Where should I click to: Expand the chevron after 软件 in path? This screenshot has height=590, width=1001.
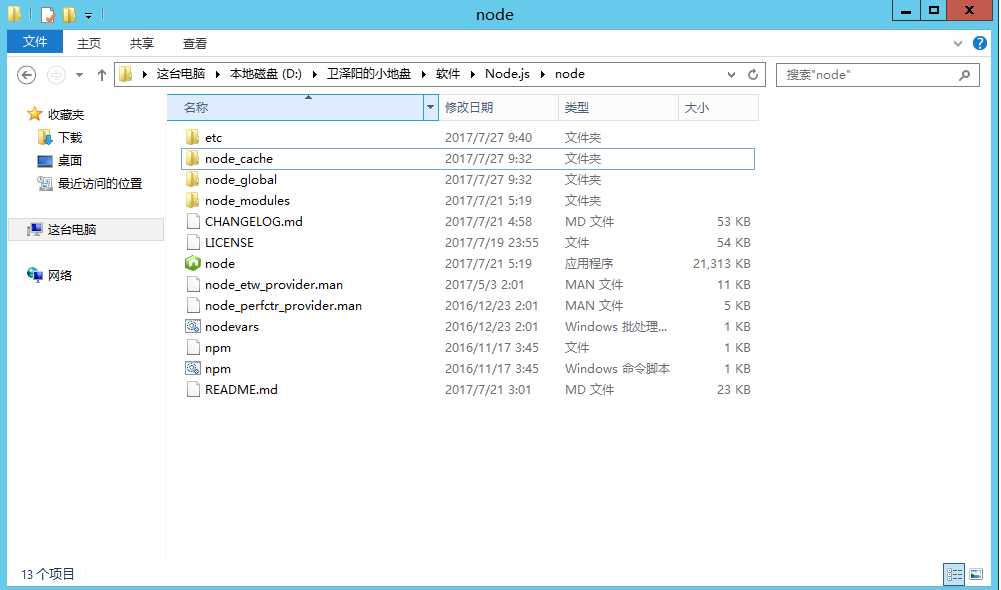coord(472,74)
